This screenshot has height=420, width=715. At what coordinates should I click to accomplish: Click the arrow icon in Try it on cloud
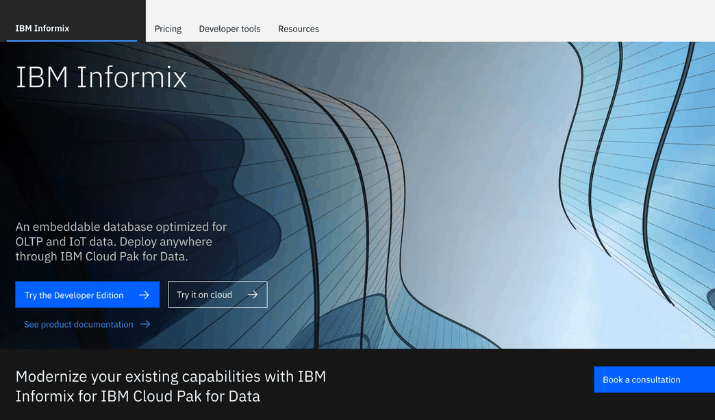pos(253,295)
